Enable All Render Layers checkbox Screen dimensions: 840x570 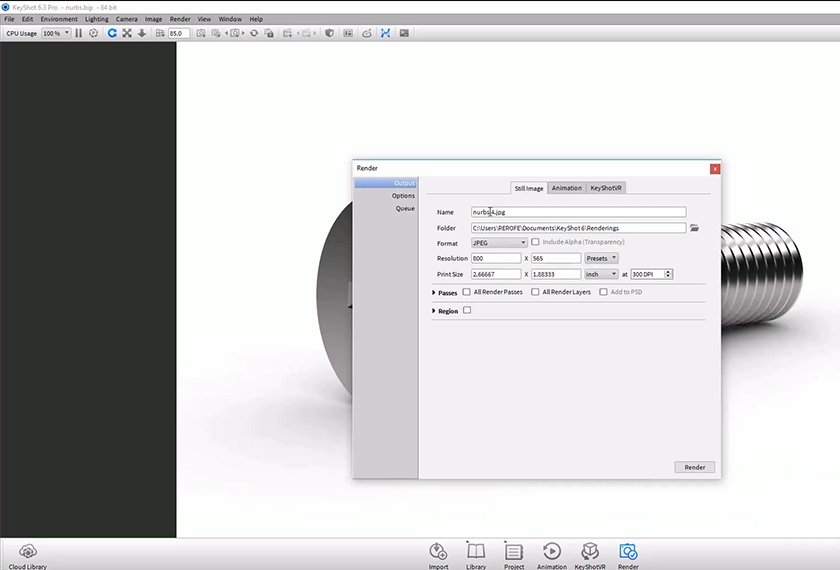[535, 292]
